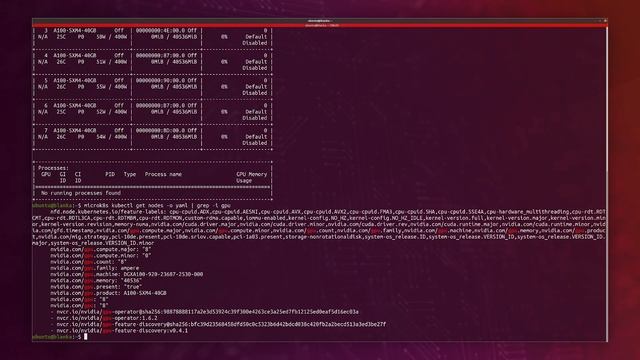Click the shell prompt cursor on the last line
Screen dimensions: 640x360
click(86, 337)
